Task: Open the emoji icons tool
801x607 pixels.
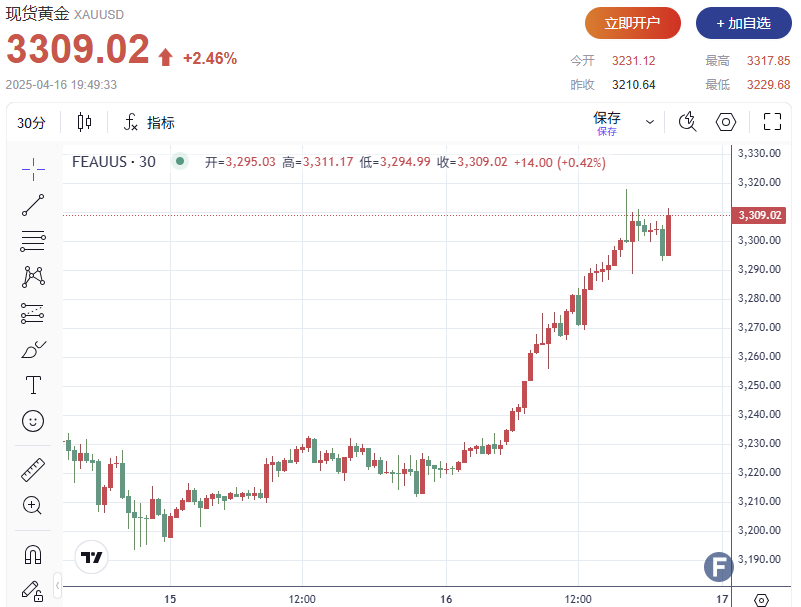Action: coord(33,421)
